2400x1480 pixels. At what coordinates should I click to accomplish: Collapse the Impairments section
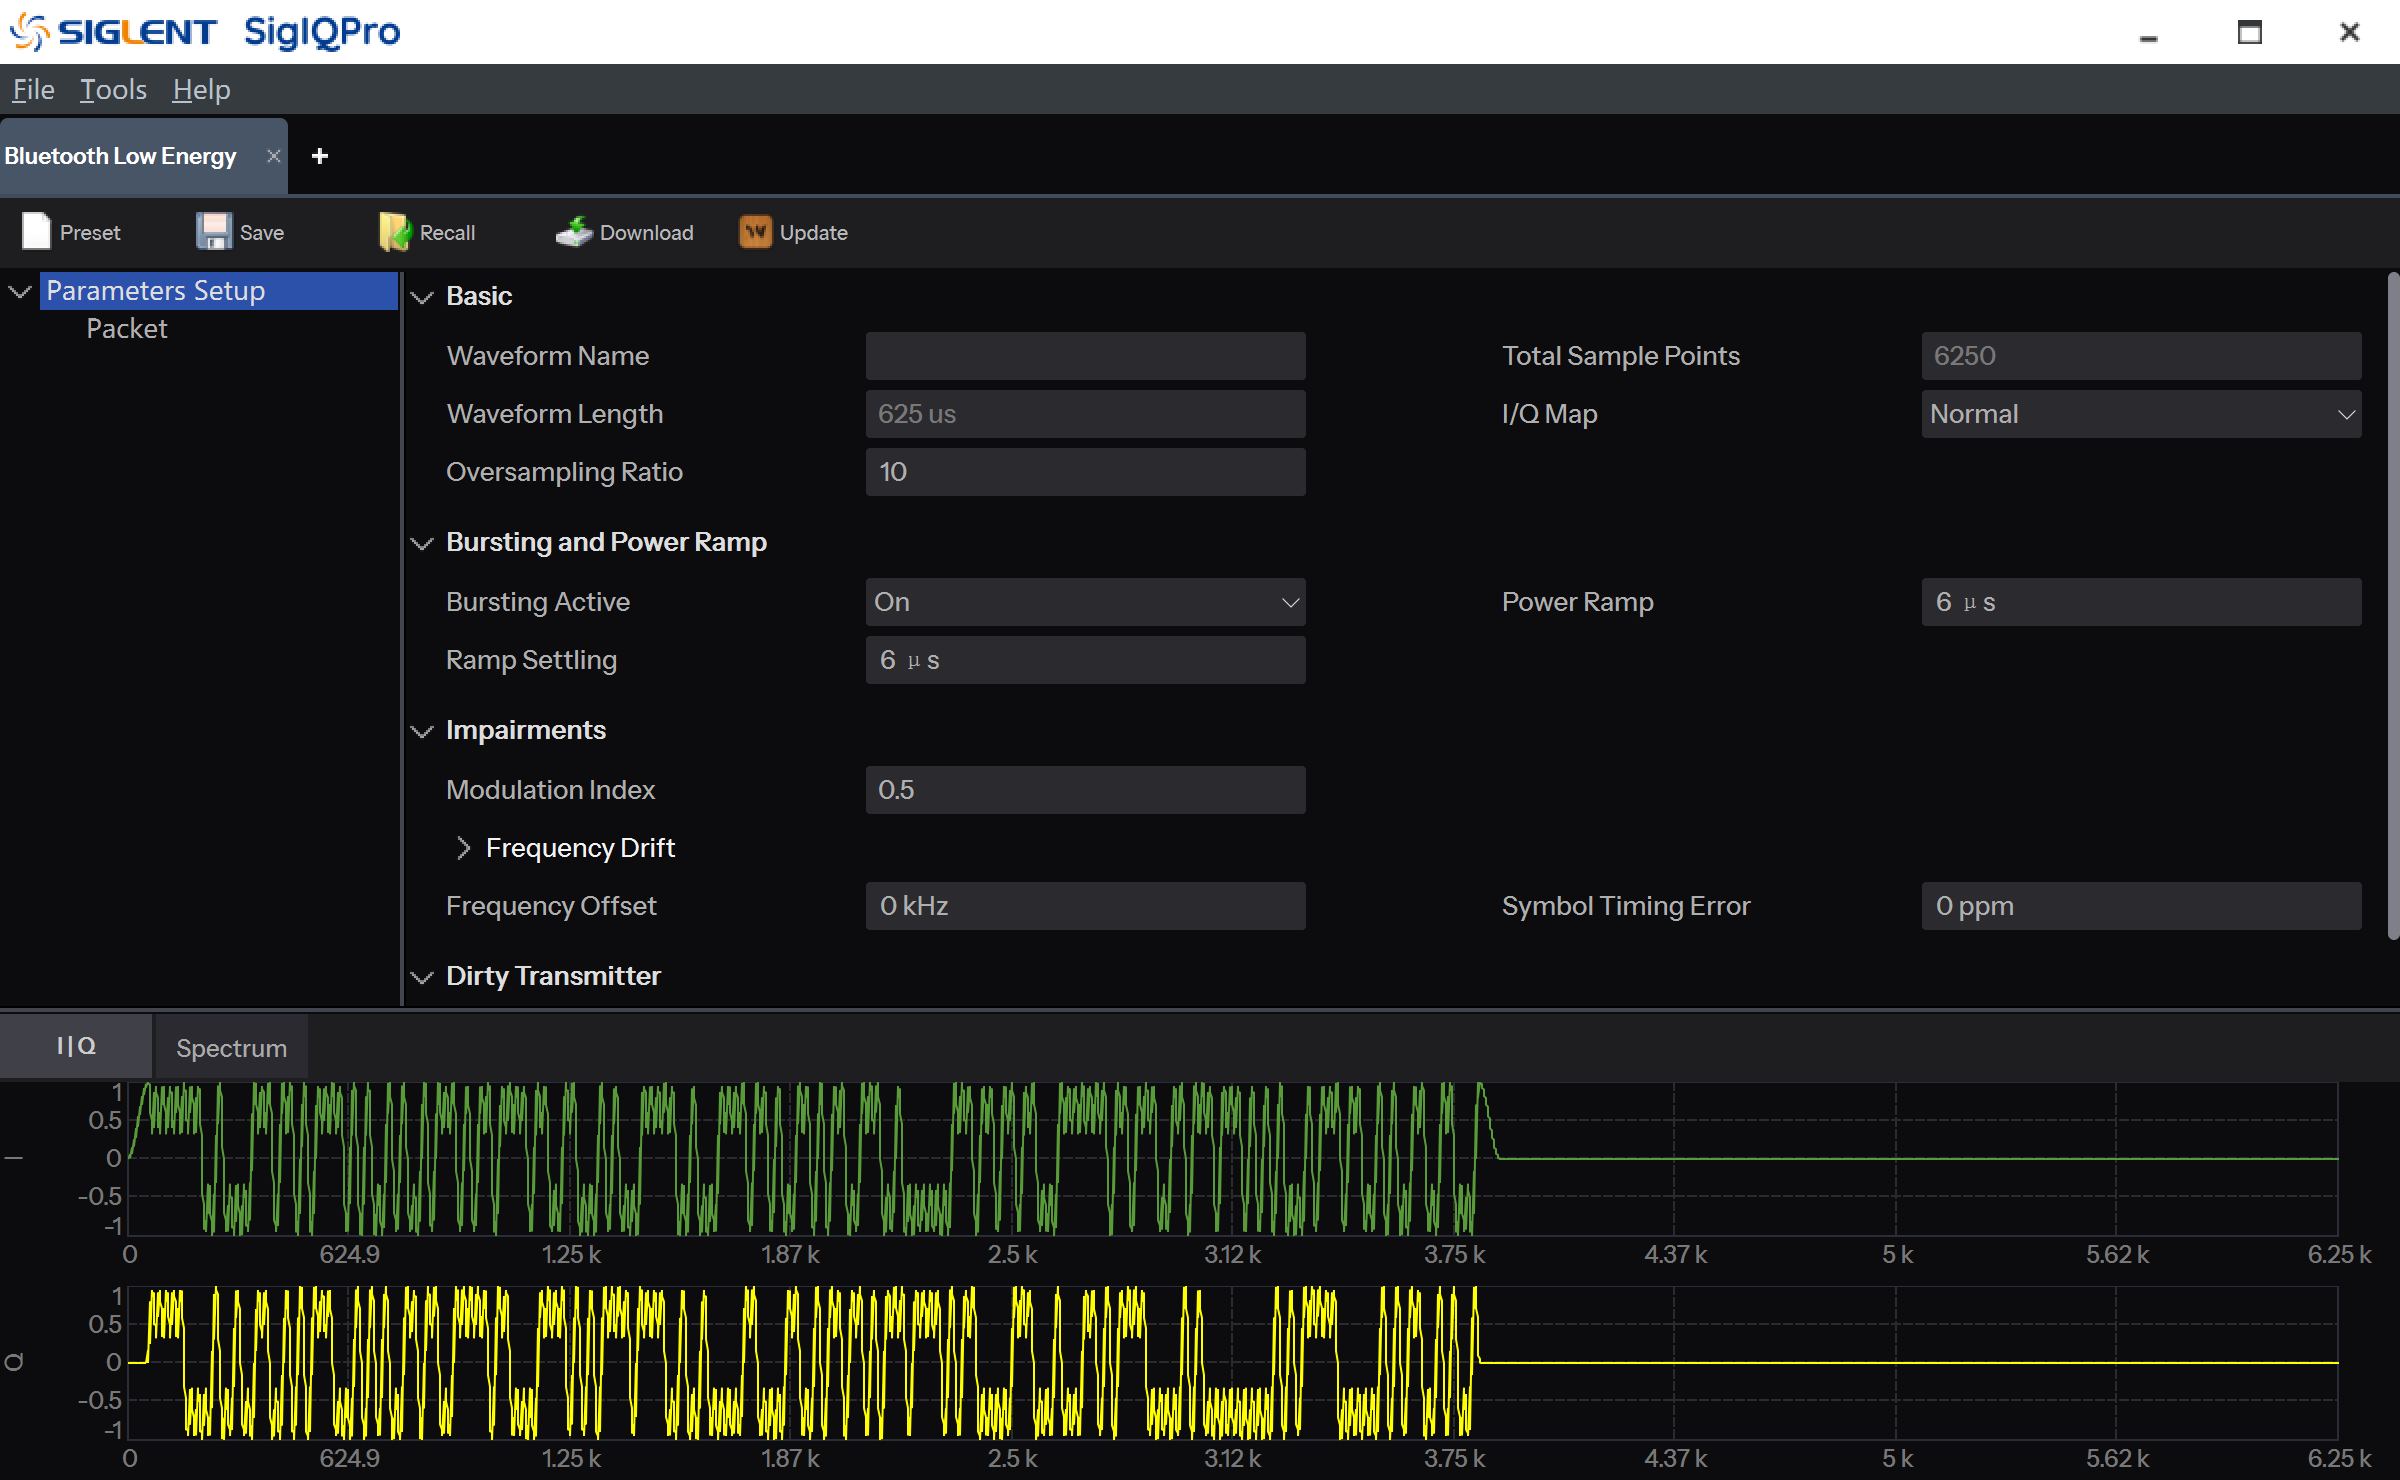click(423, 731)
